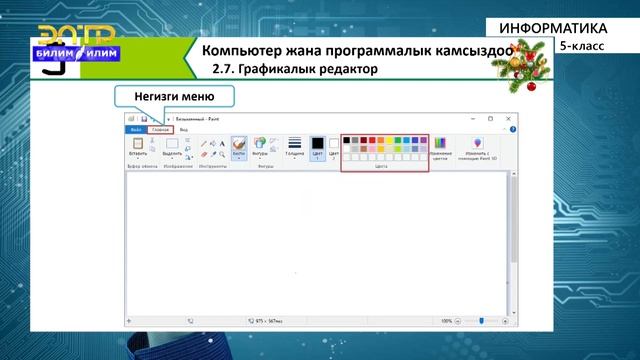Click the Copy icon below Cut

pos(152,149)
